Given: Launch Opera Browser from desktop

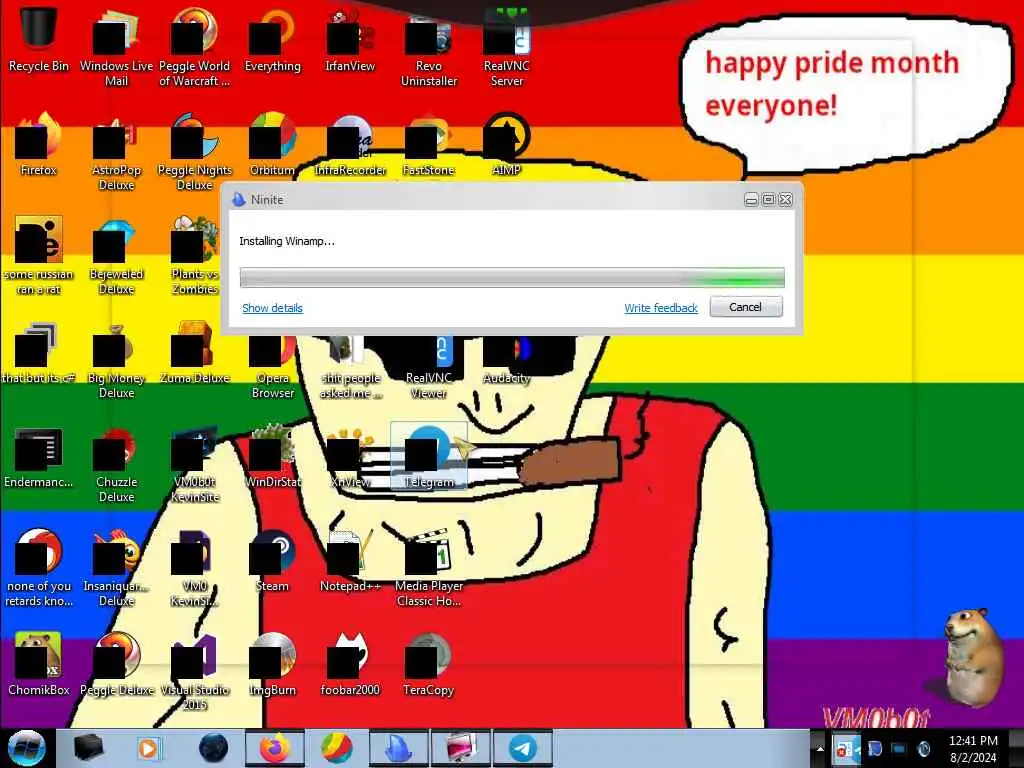Looking at the screenshot, I should [x=272, y=364].
